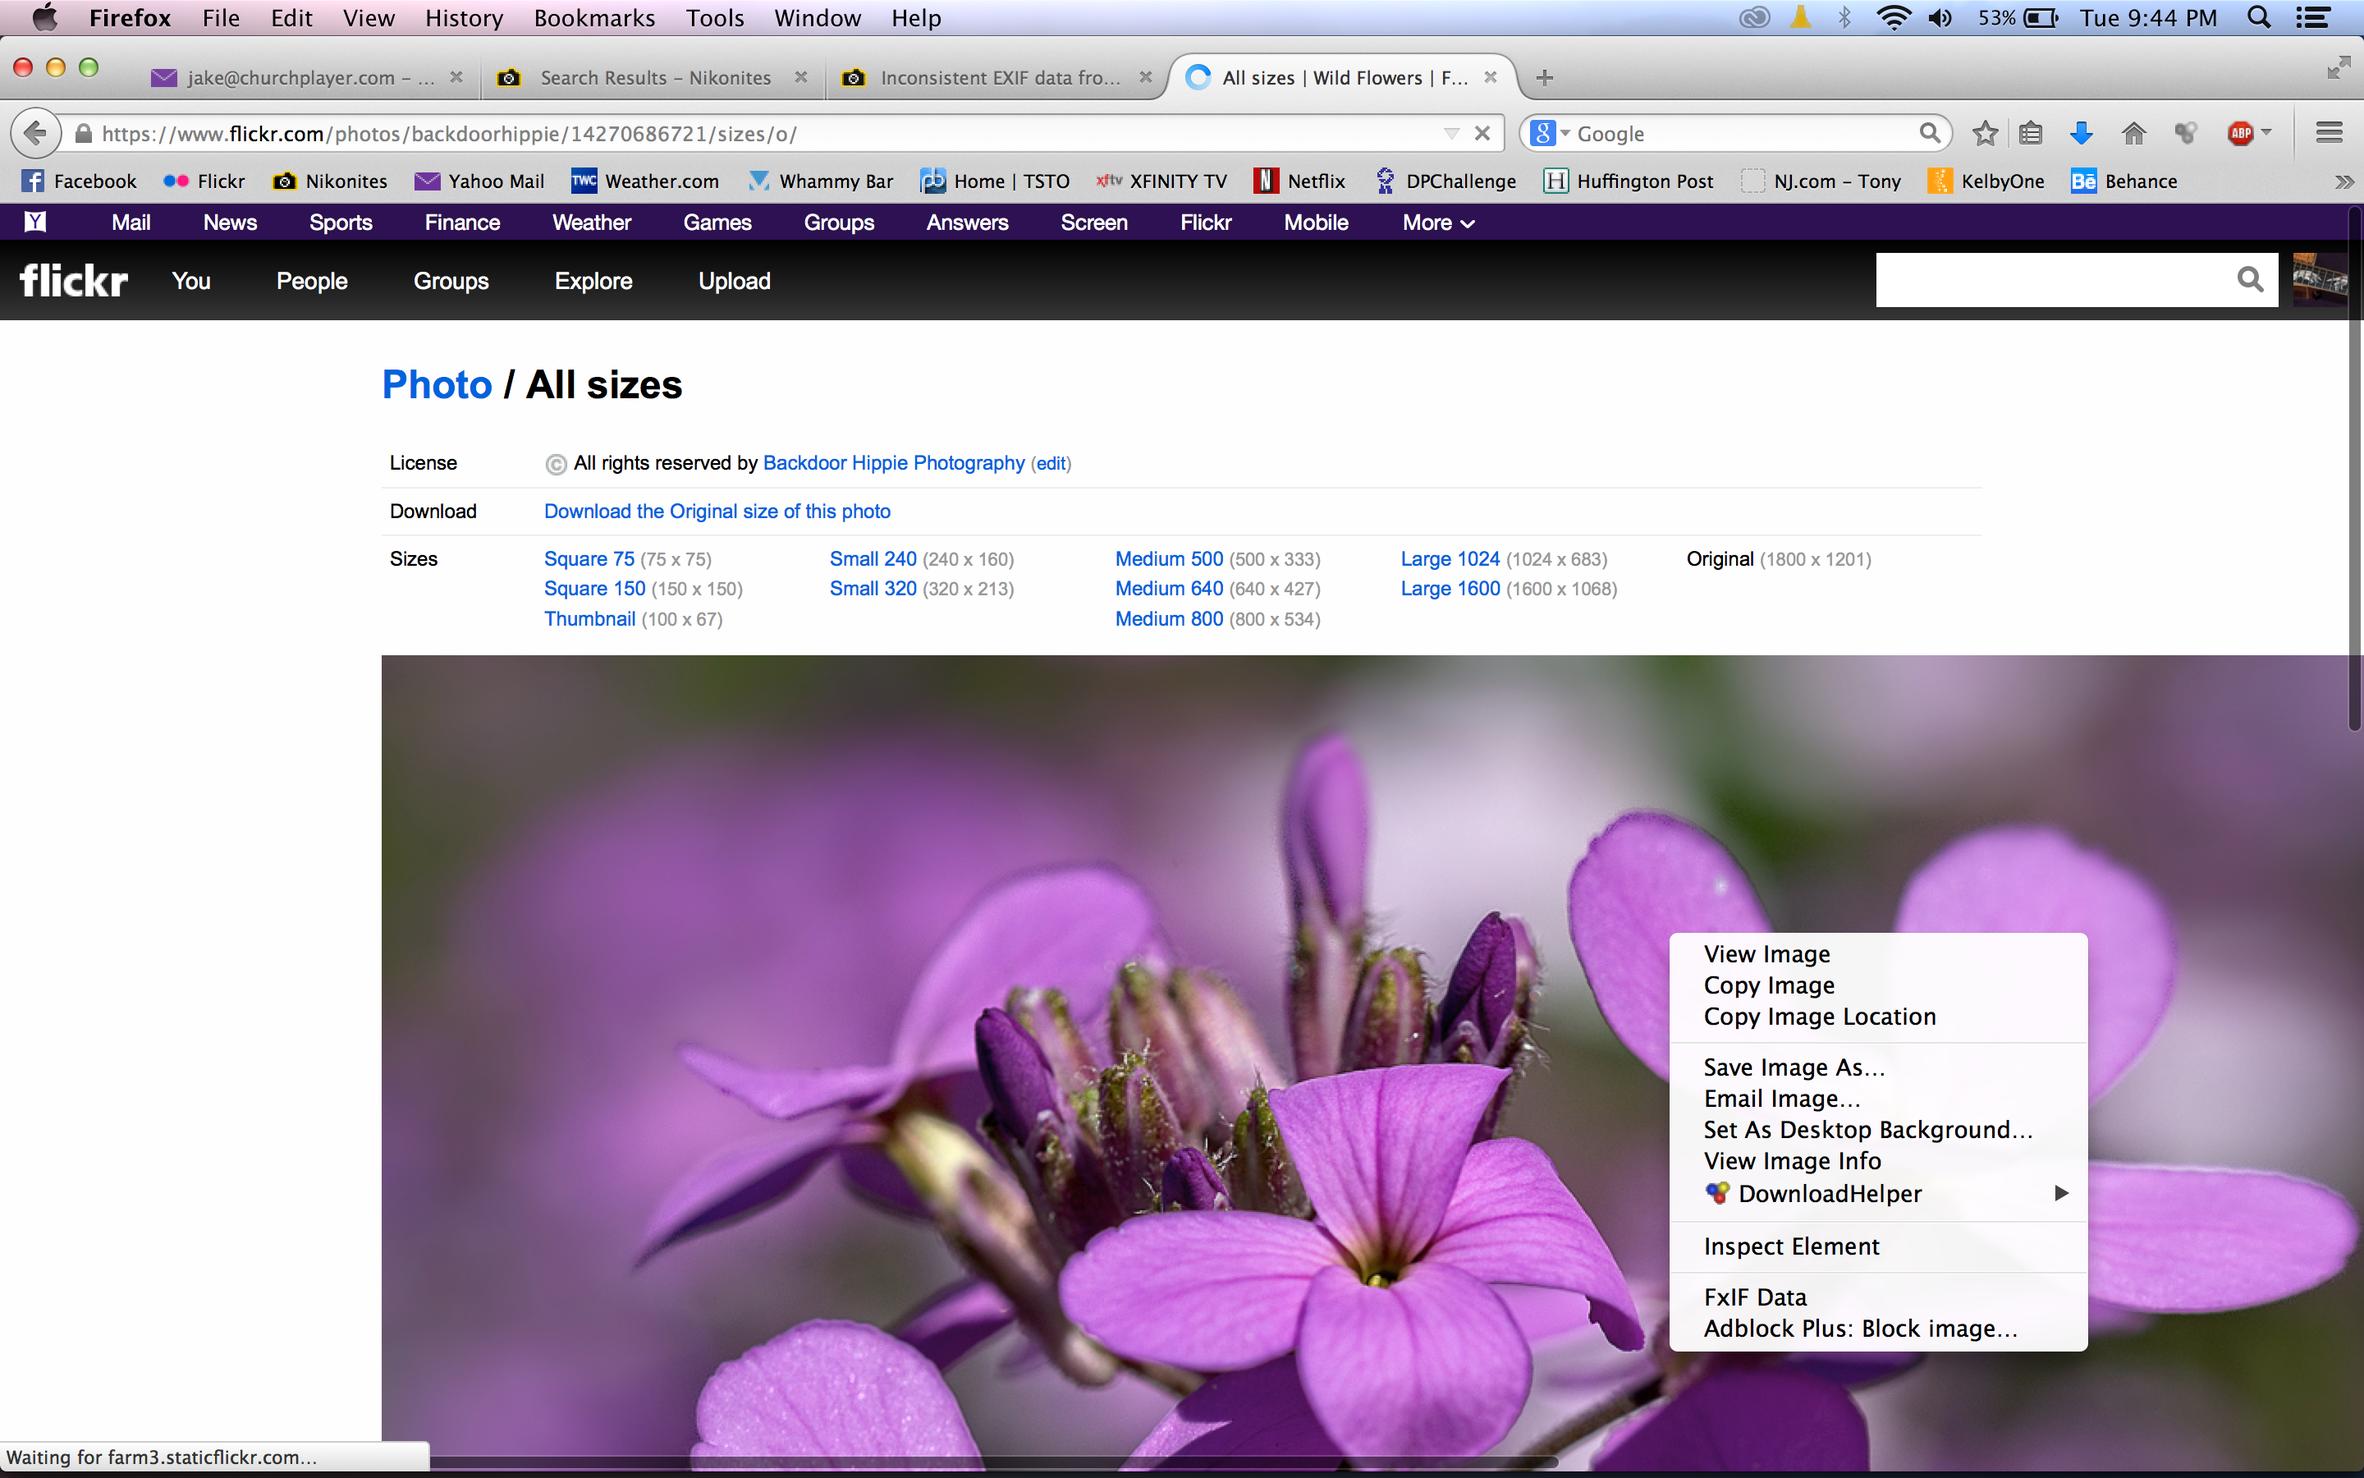
Task: Choose Save Image As from context menu
Action: (x=1794, y=1067)
